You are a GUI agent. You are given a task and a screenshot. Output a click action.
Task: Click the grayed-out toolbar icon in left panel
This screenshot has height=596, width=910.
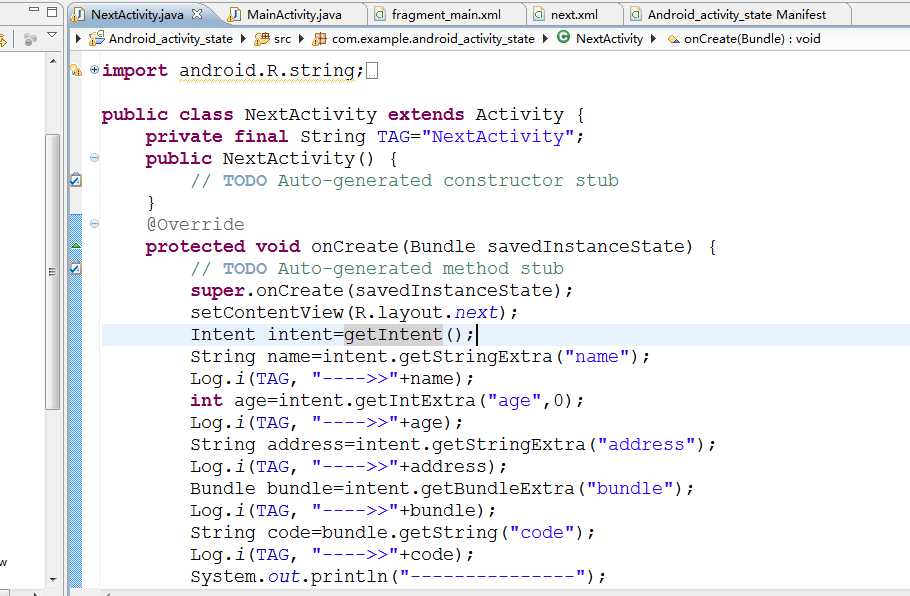[30, 39]
